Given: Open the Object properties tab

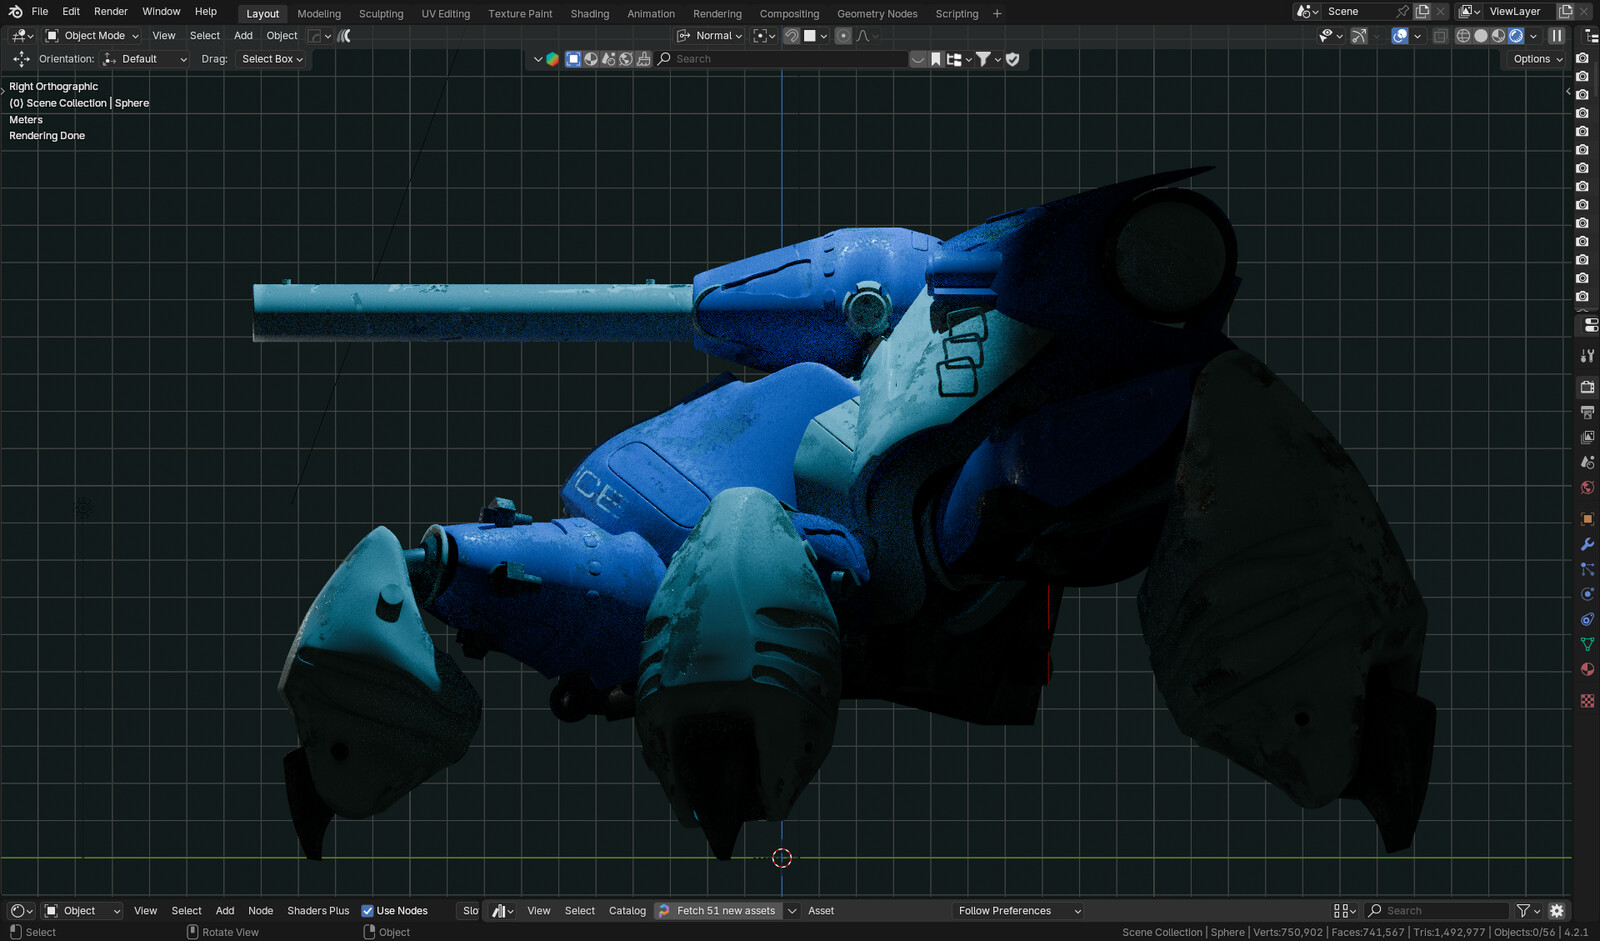Looking at the screenshot, I should (x=1587, y=519).
